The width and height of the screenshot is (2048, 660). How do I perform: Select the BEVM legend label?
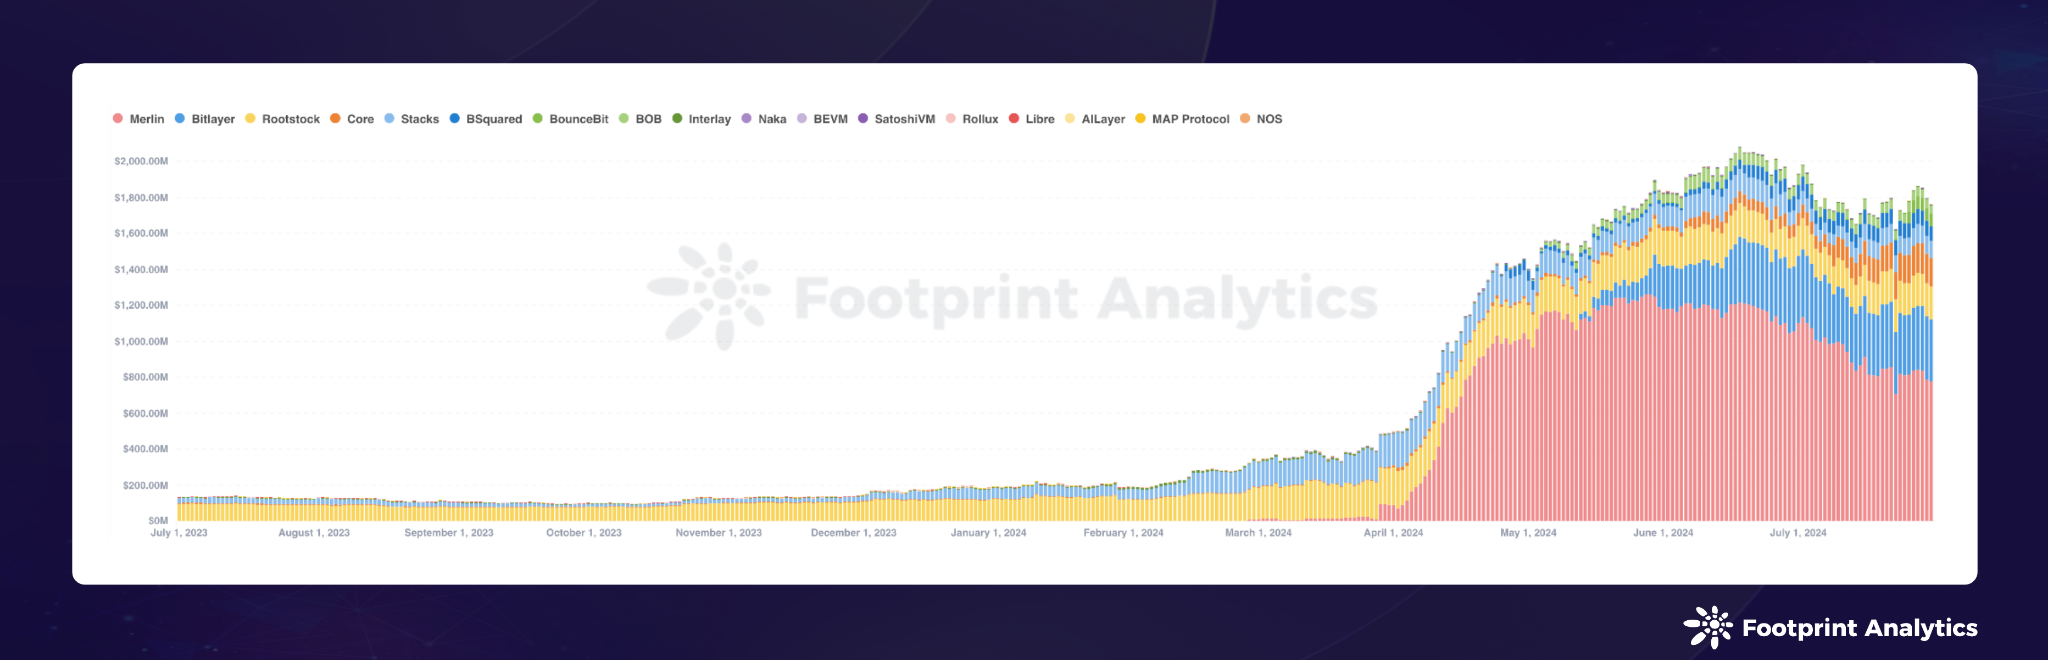coord(830,119)
